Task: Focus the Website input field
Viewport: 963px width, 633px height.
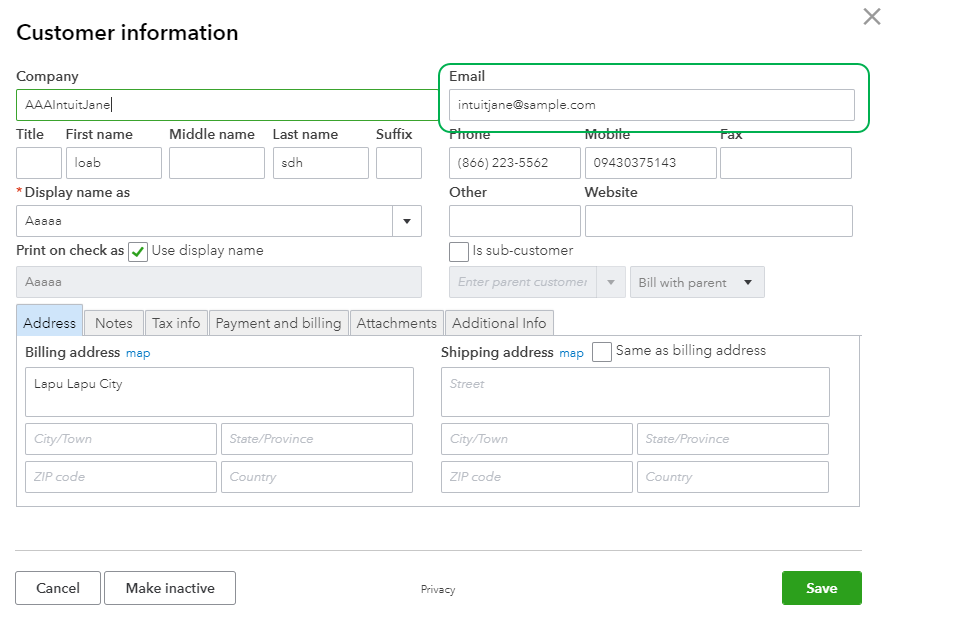Action: coord(718,221)
